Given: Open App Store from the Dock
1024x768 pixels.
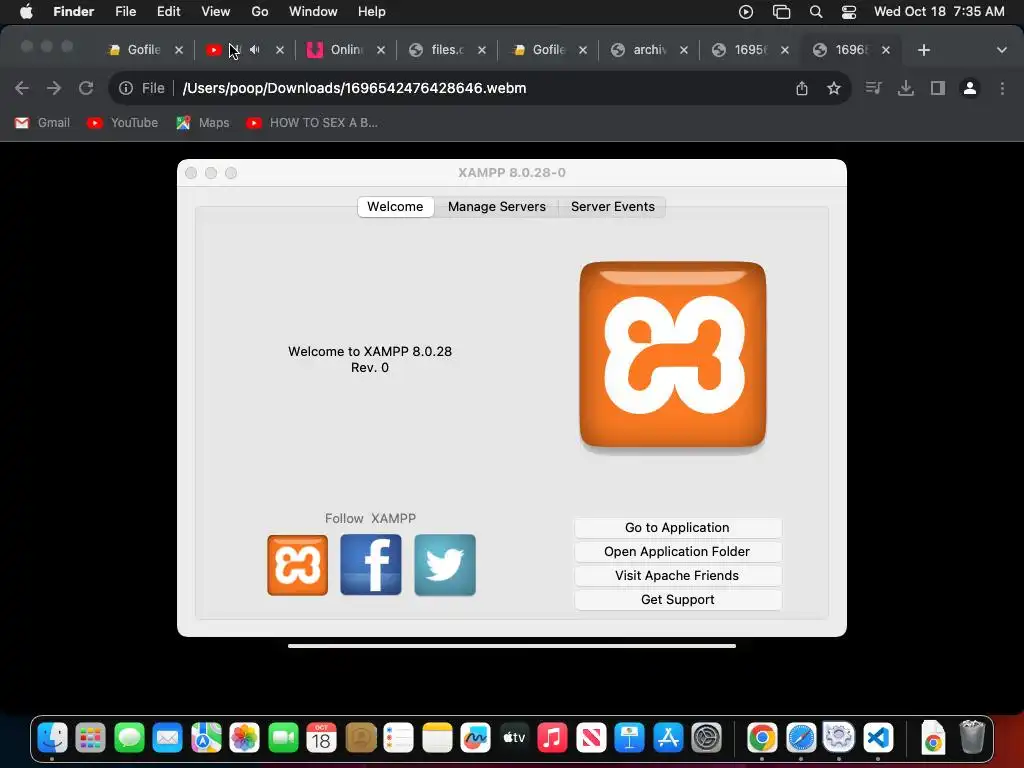Looking at the screenshot, I should 667,738.
